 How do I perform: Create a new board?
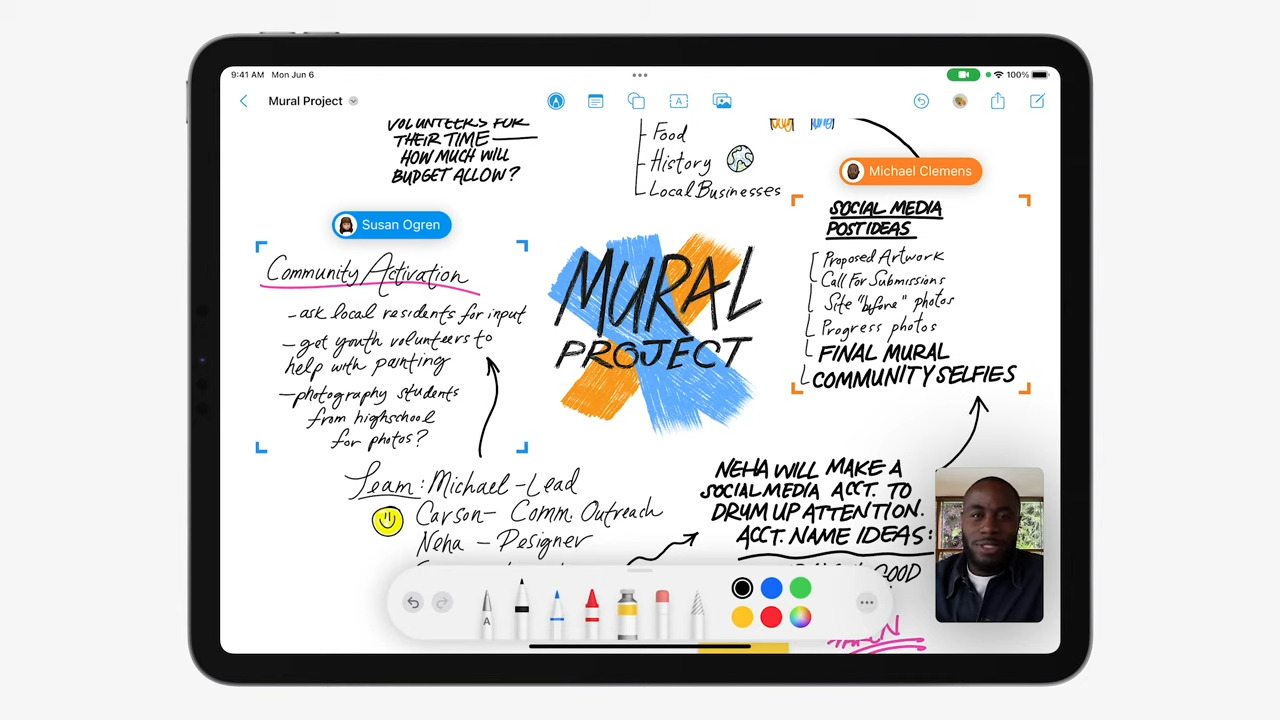1037,101
